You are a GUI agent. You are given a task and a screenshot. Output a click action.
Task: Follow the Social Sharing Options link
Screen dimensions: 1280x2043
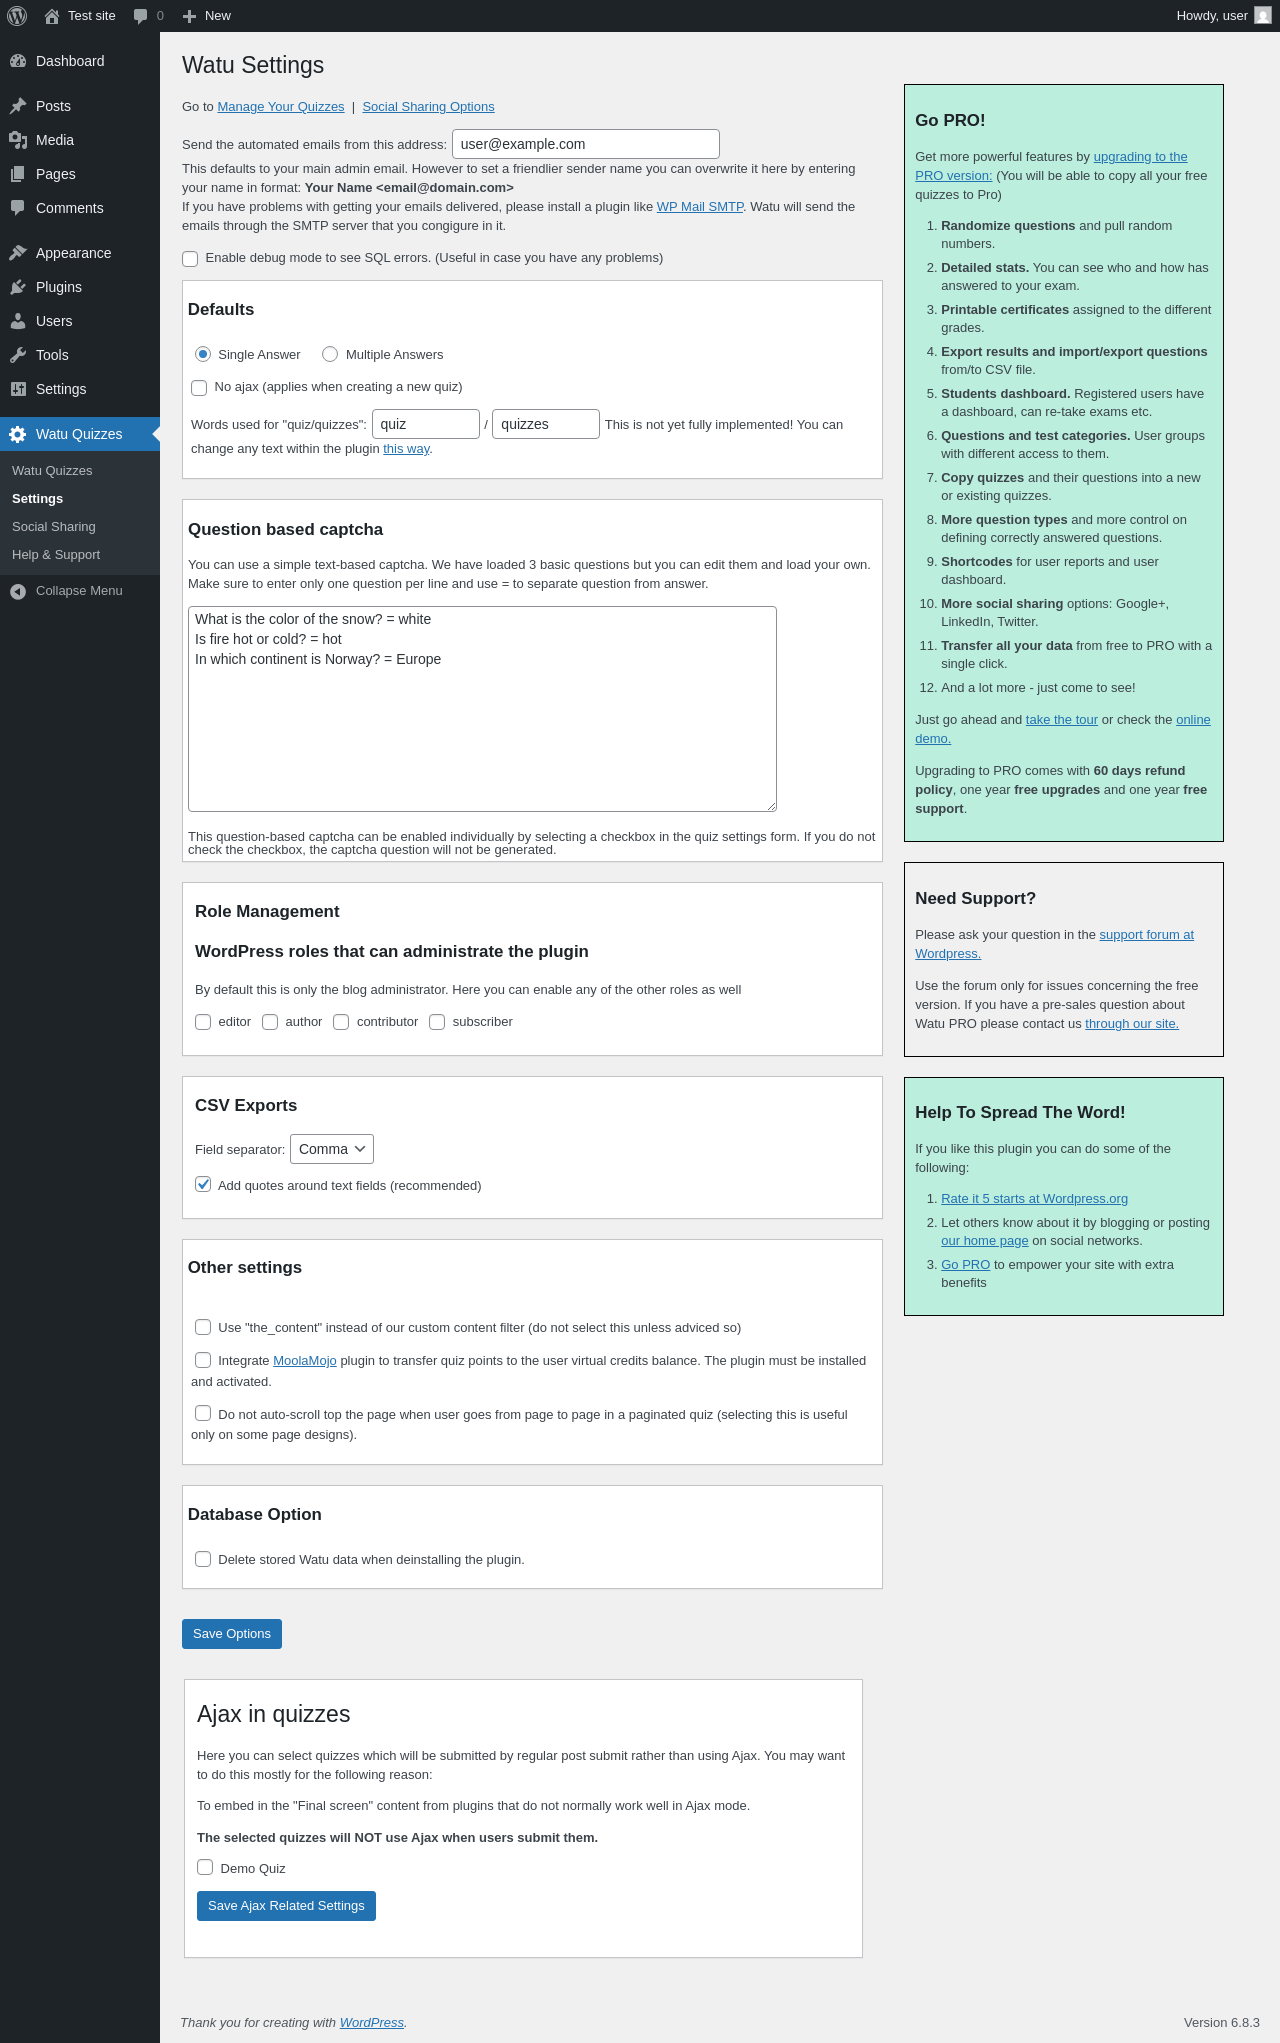click(428, 107)
